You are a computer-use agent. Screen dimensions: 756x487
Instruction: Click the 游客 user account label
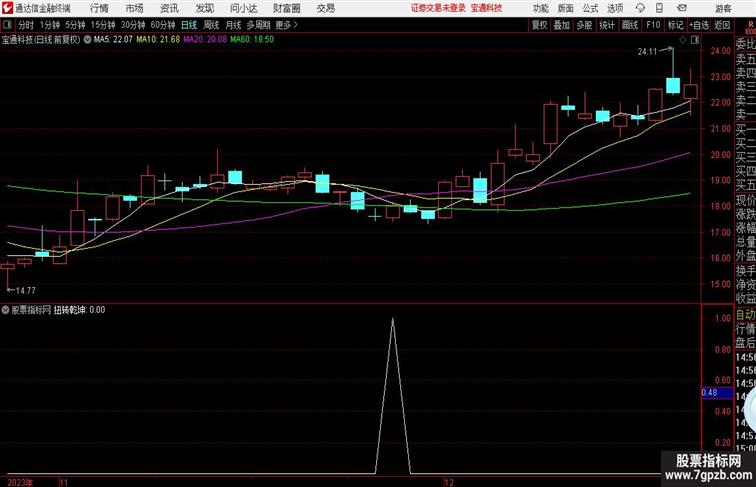point(723,9)
